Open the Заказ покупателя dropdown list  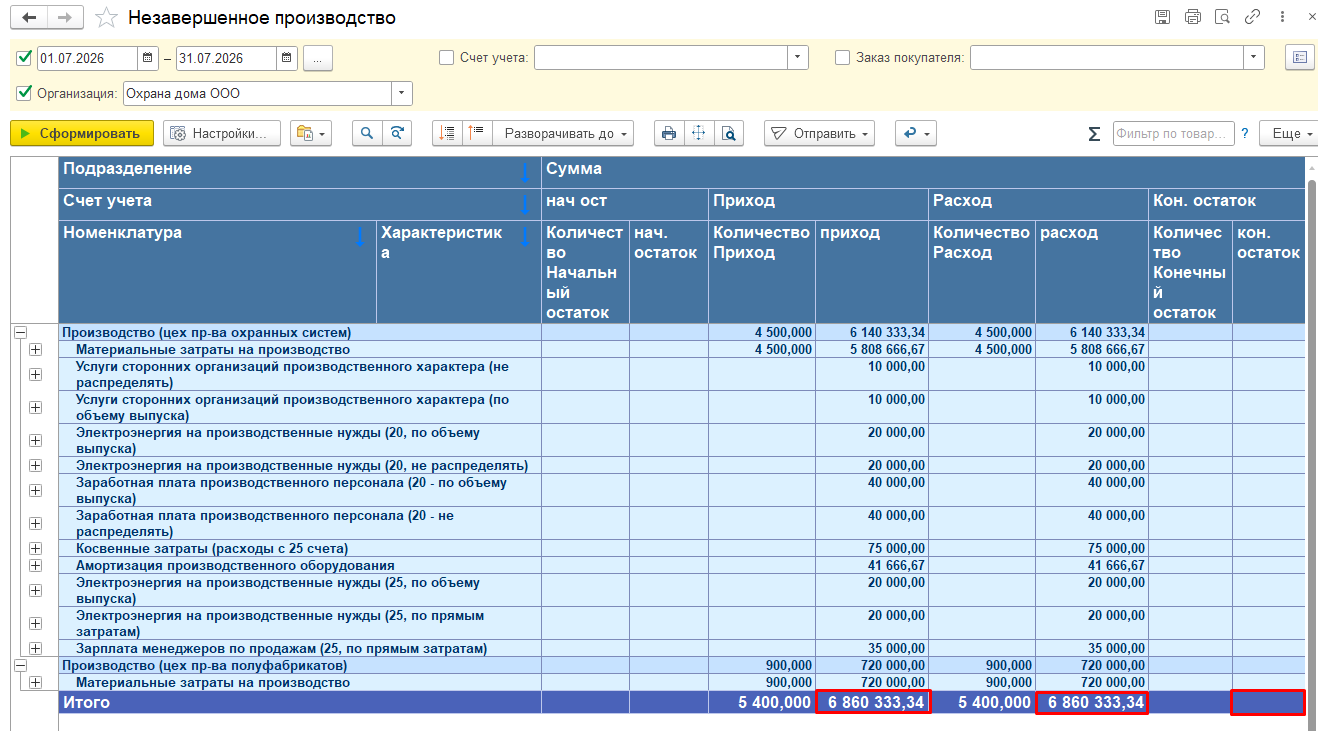pyautogui.click(x=1255, y=58)
